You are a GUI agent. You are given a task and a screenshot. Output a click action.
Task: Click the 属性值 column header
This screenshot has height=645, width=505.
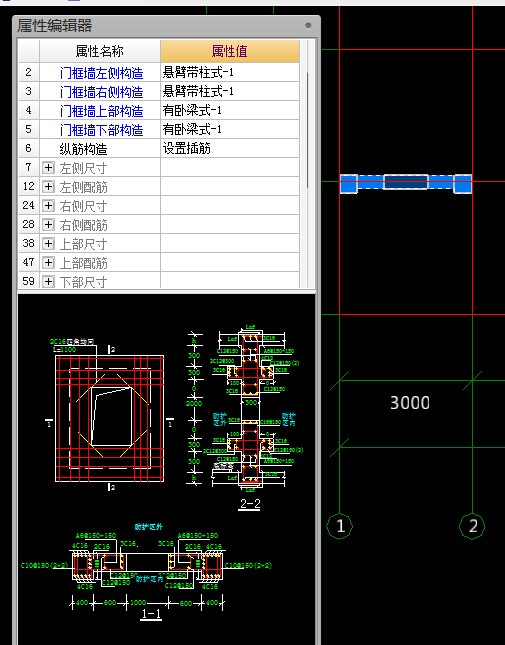229,51
